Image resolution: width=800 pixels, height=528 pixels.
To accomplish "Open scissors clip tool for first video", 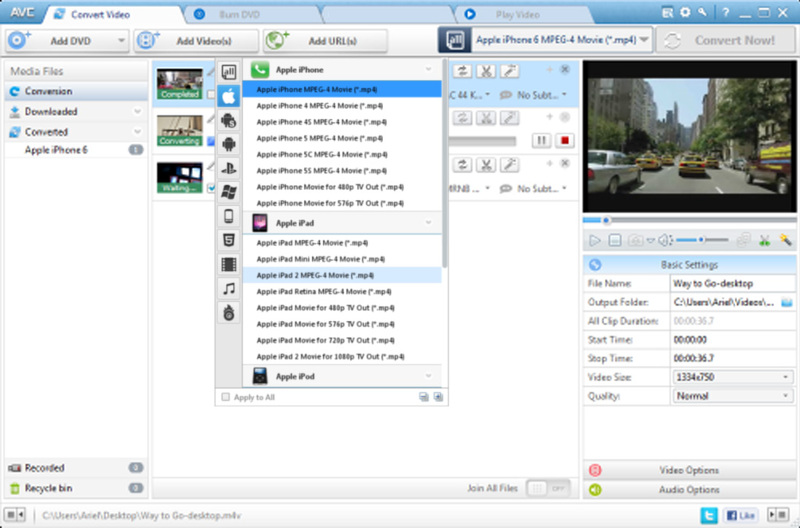I will point(486,71).
